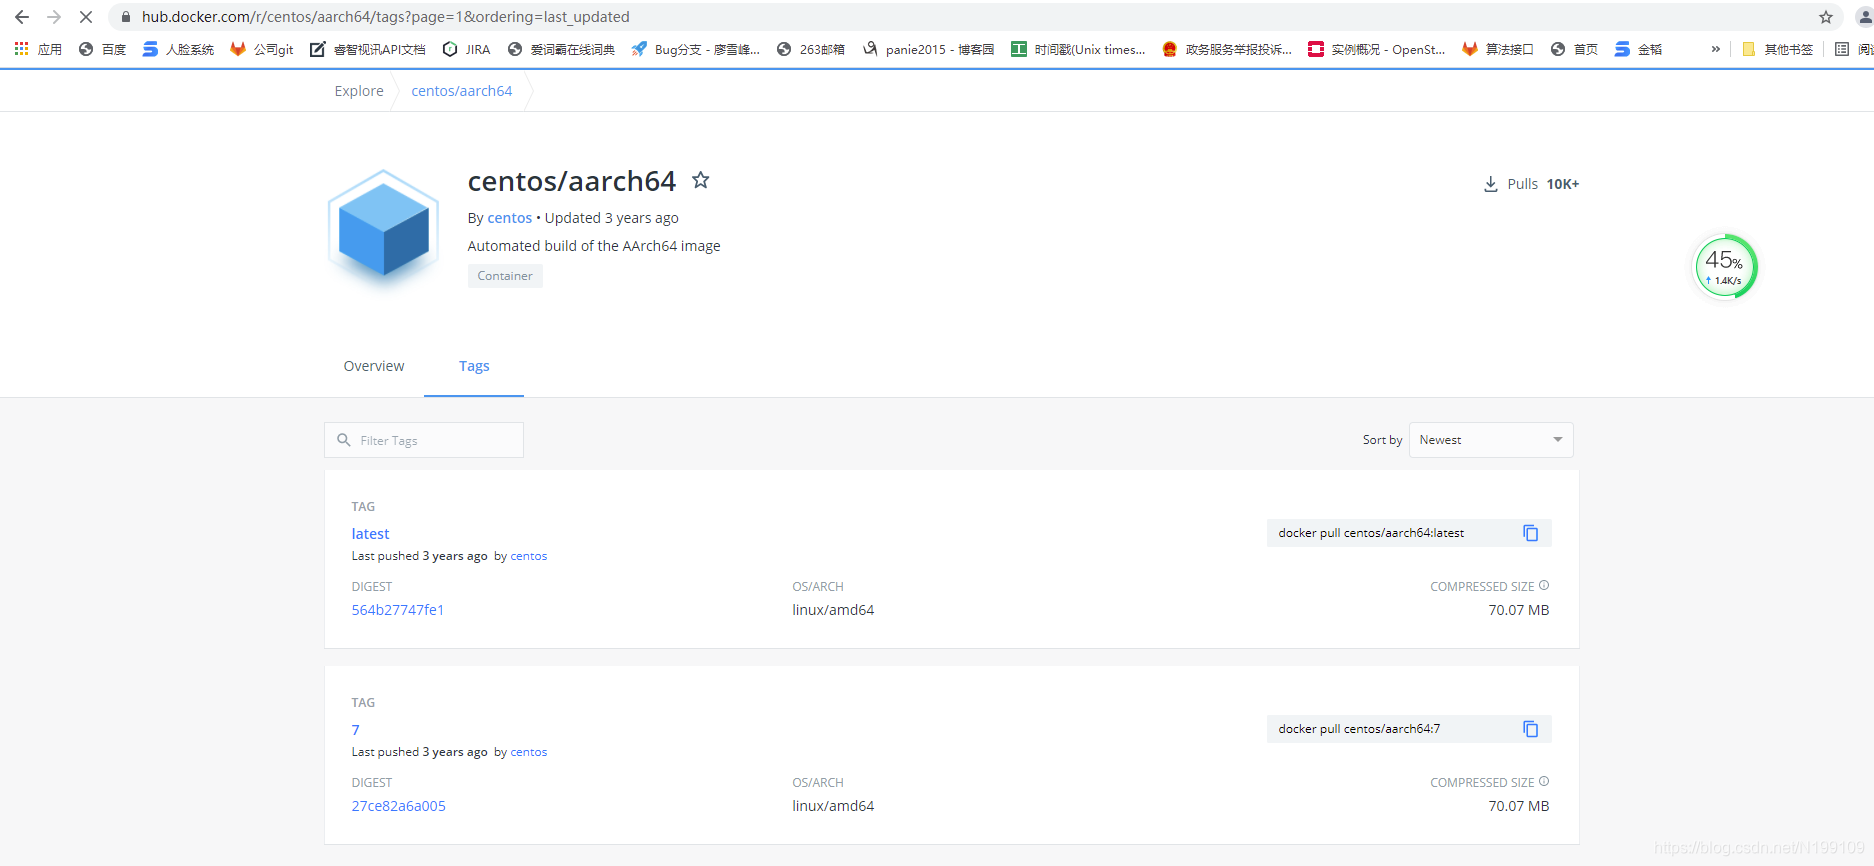Star the centos/aarch64 repository
This screenshot has width=1874, height=866.
point(701,180)
